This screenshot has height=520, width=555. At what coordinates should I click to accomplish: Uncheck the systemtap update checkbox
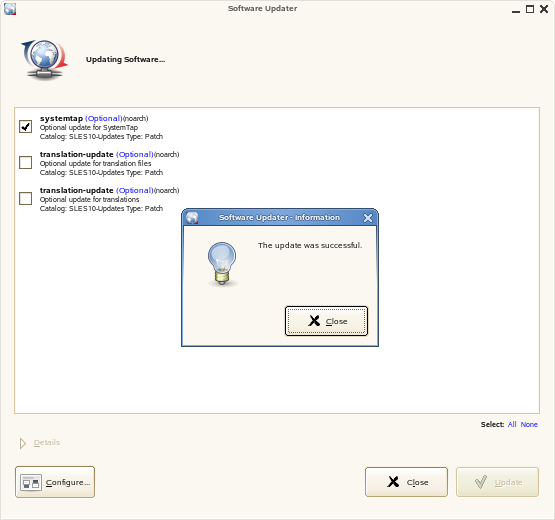(x=25, y=126)
